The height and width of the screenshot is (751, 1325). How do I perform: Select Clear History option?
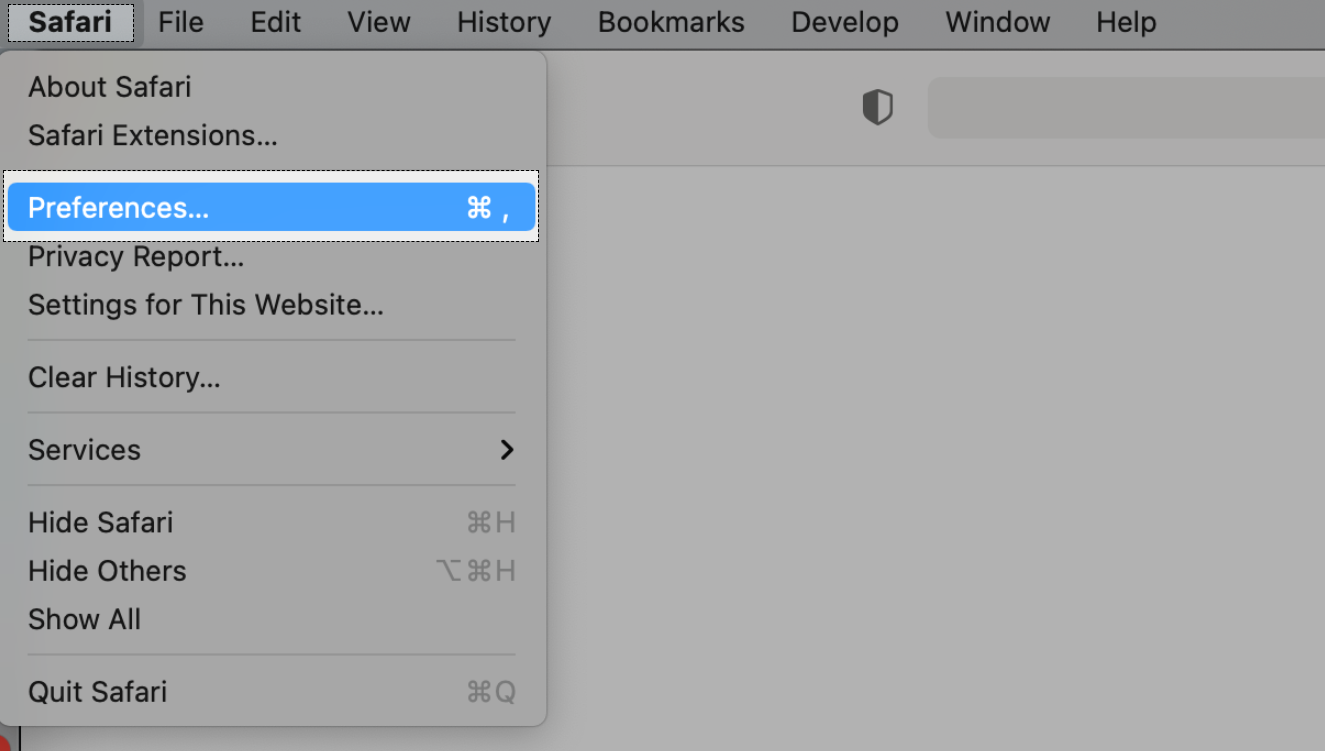272,377
